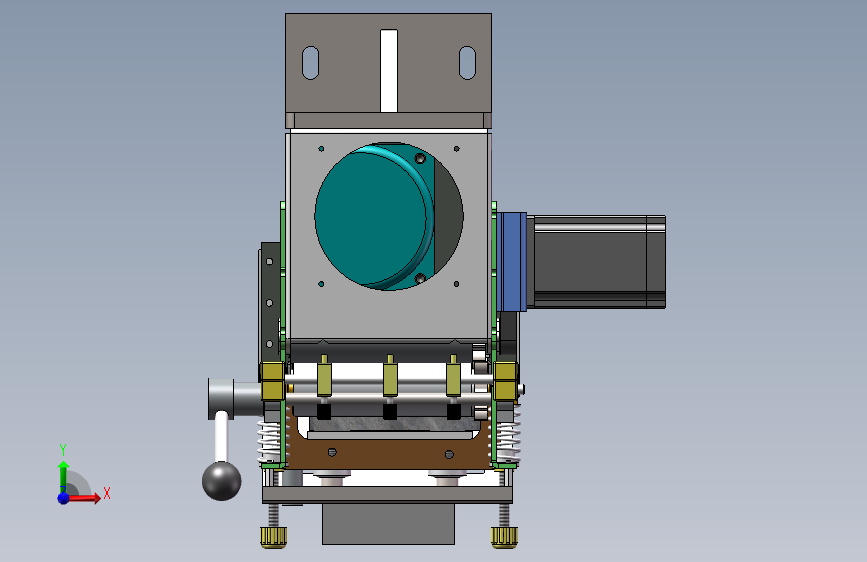Select the white lever shaft above the ball knob
This screenshot has width=867, height=562.
coord(221,437)
